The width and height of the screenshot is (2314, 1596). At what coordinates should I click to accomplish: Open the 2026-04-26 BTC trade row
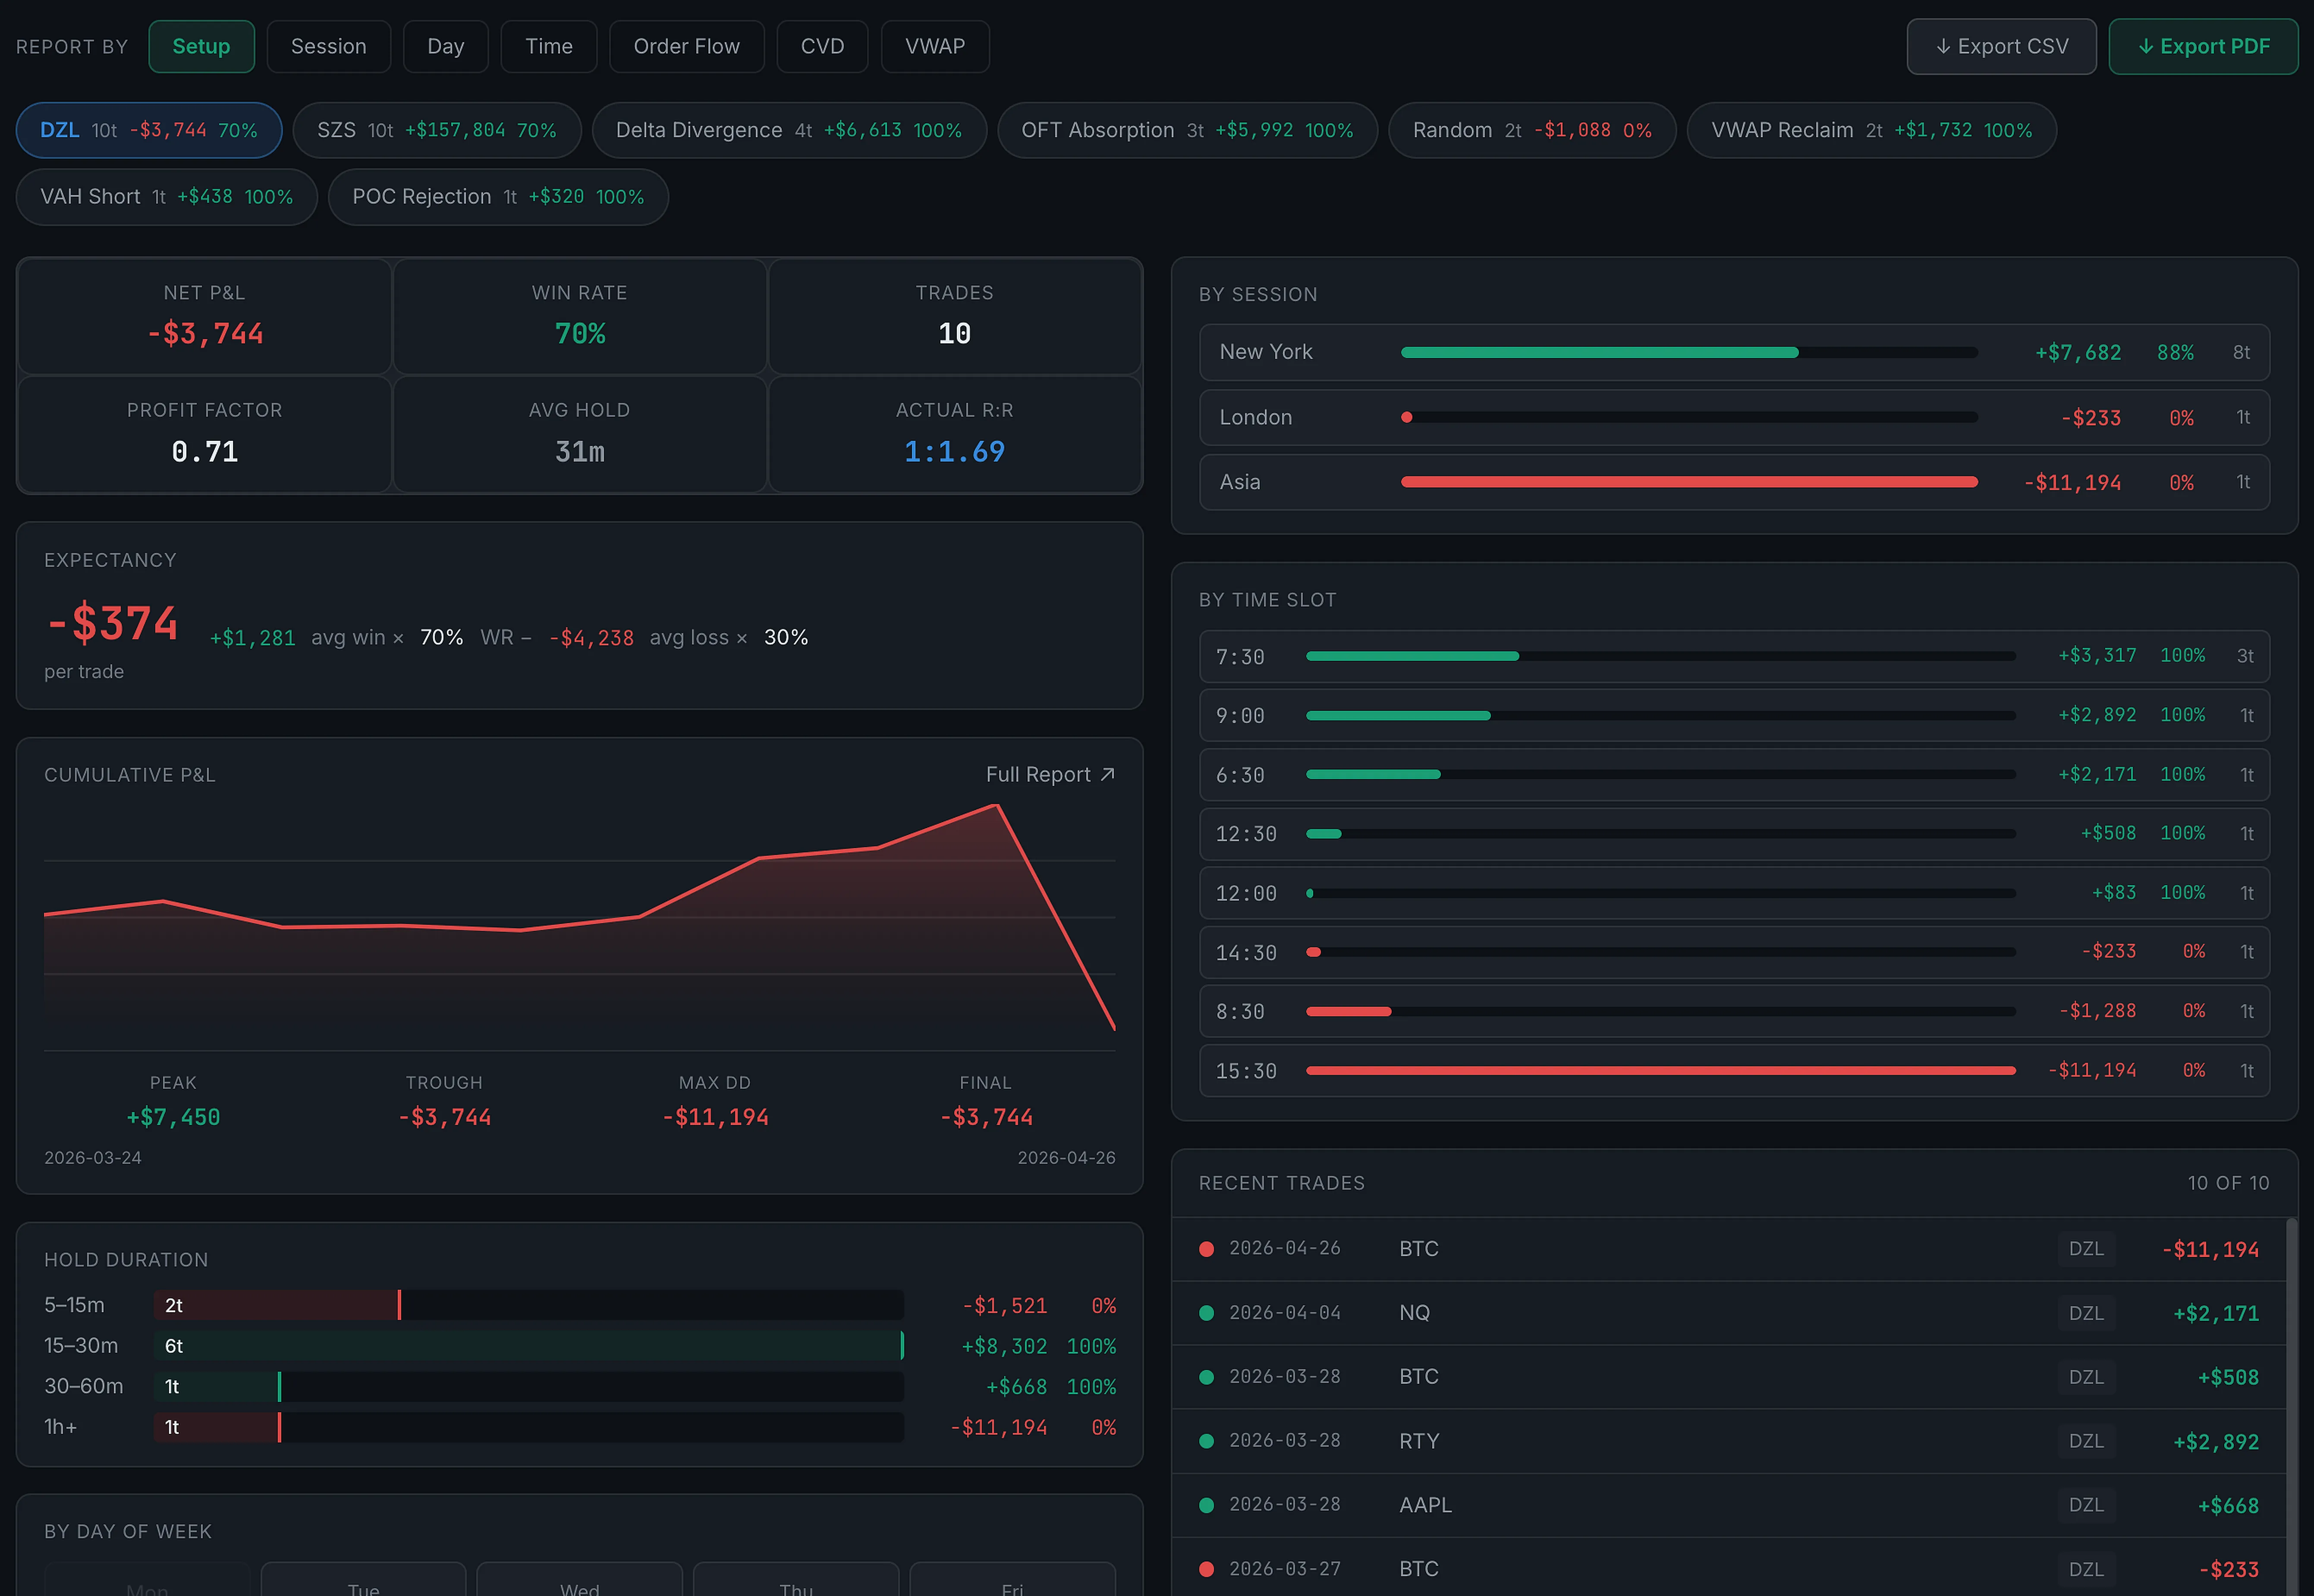[1728, 1249]
